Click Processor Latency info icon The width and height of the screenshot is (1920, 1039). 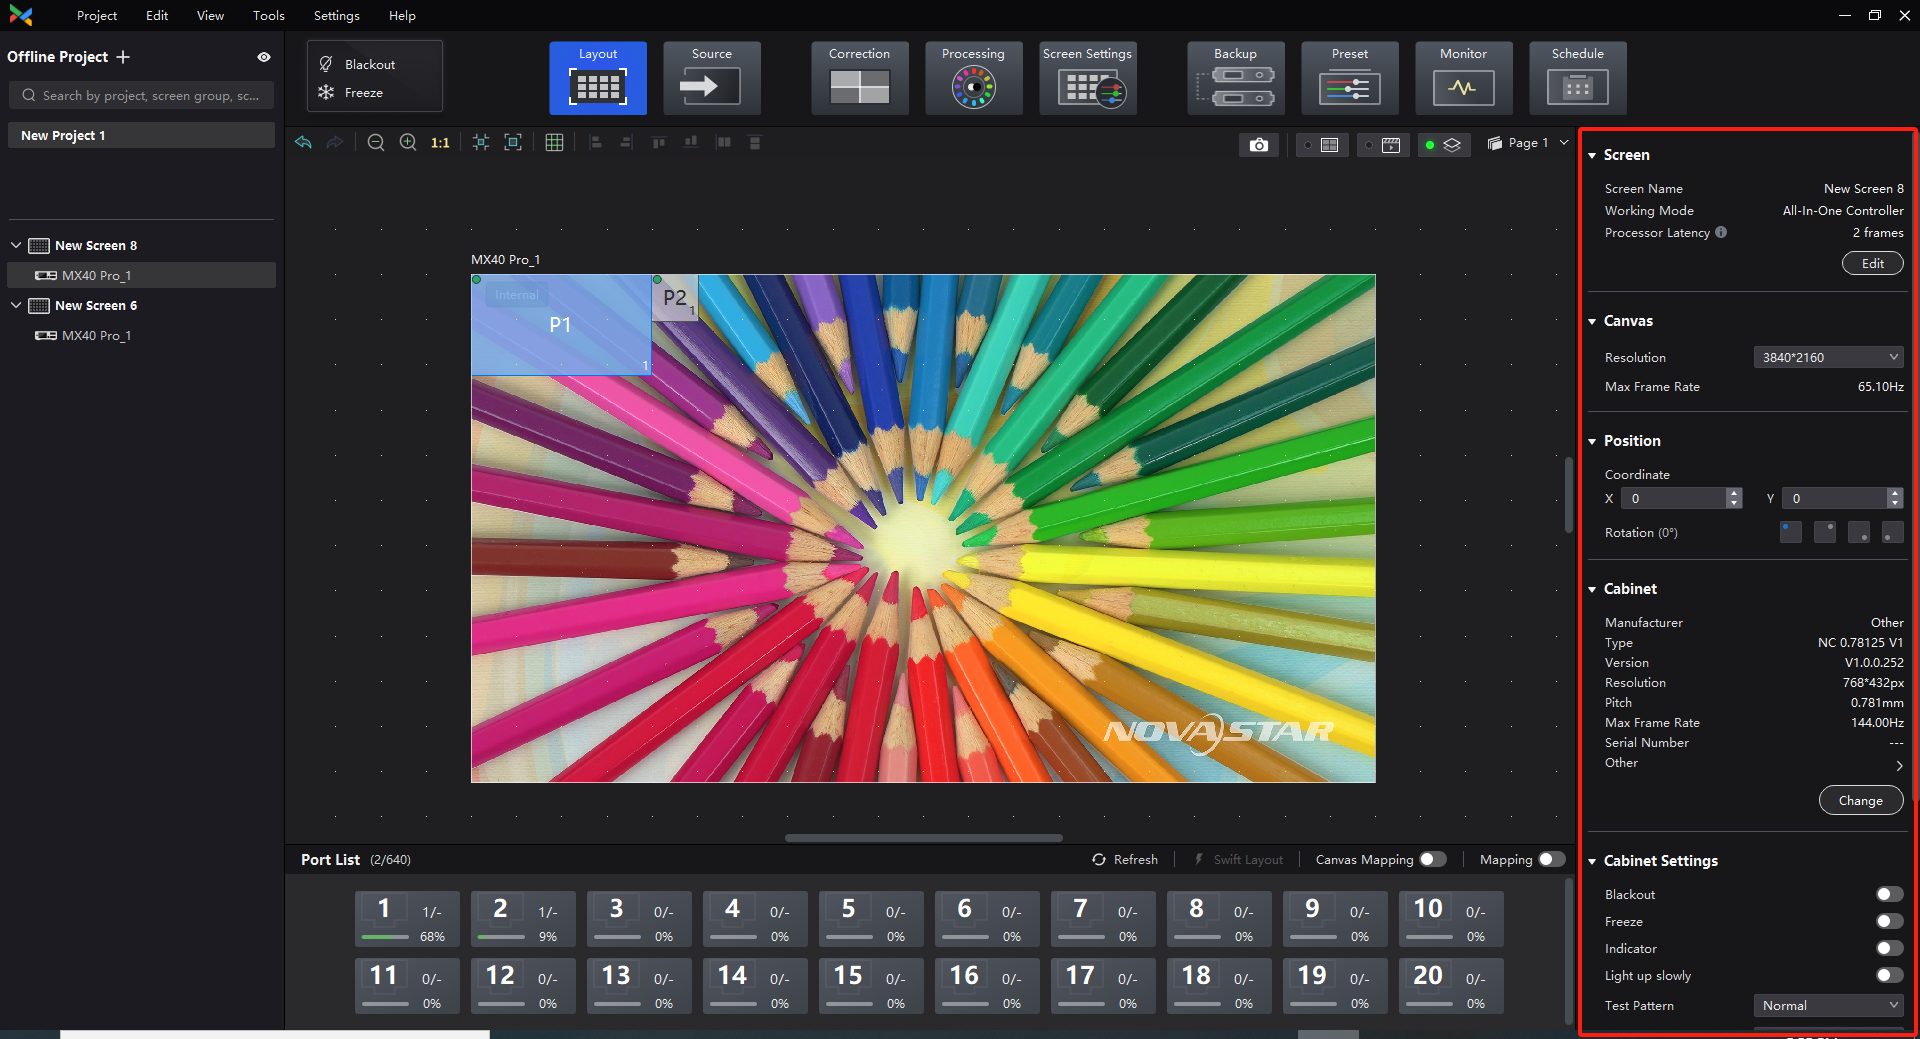tap(1721, 232)
